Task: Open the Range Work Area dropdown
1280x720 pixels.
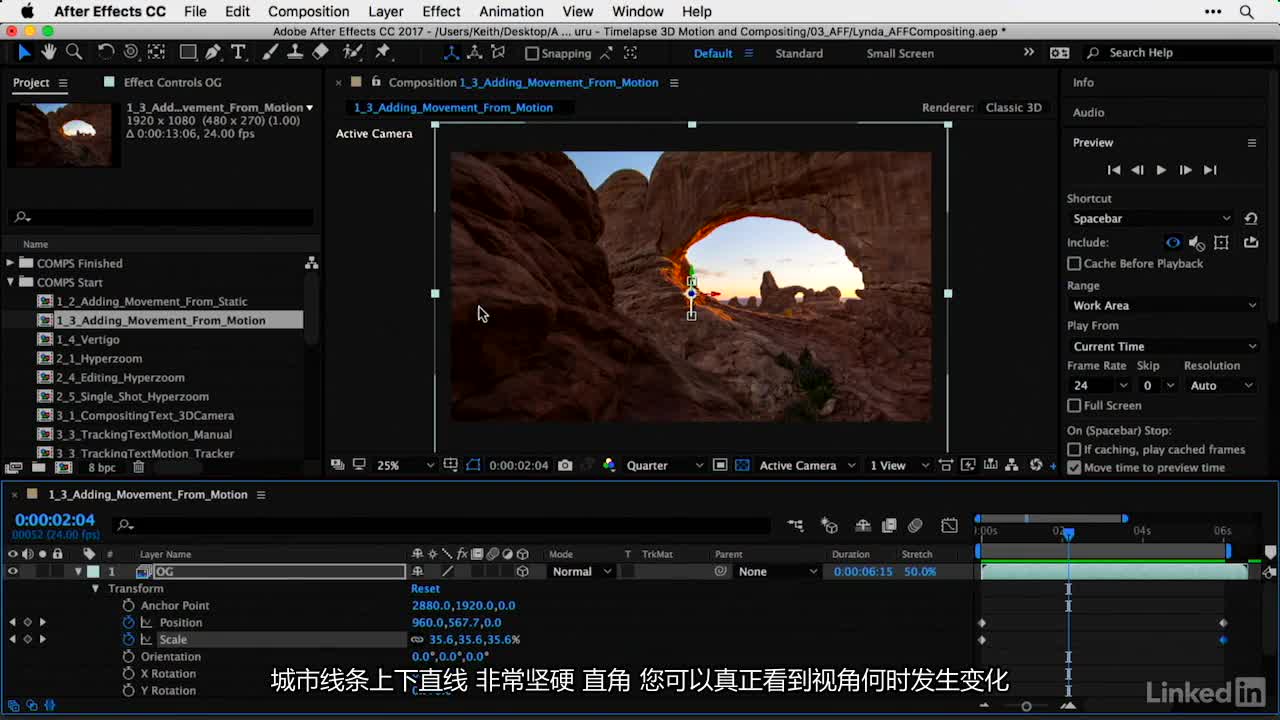Action: pos(1164,305)
